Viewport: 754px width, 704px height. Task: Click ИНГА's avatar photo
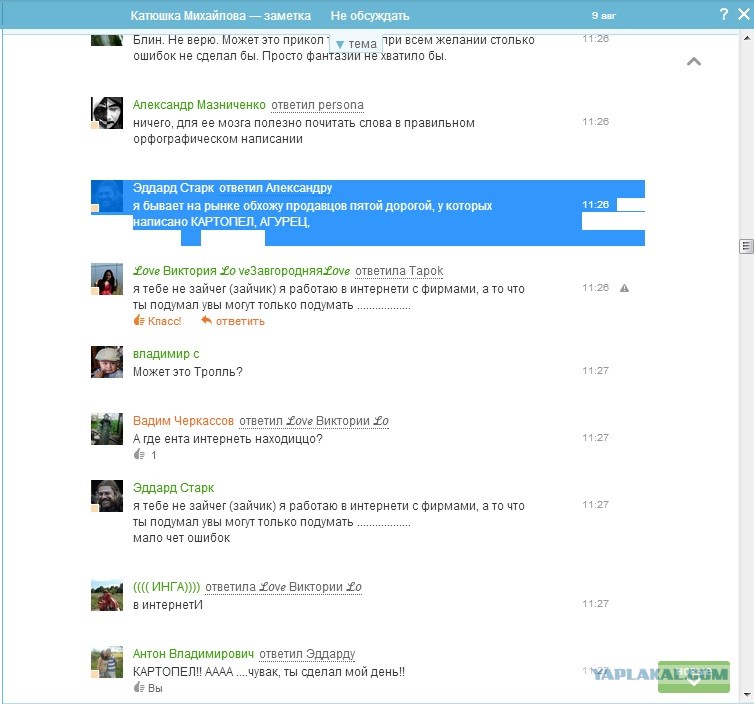click(x=107, y=595)
